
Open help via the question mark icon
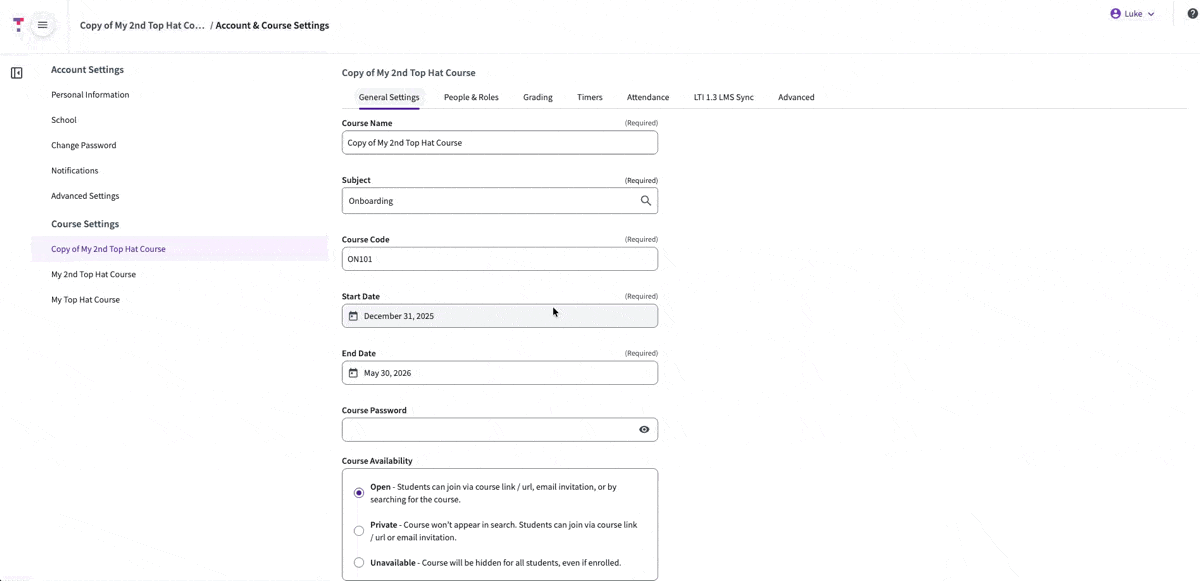tap(1190, 13)
